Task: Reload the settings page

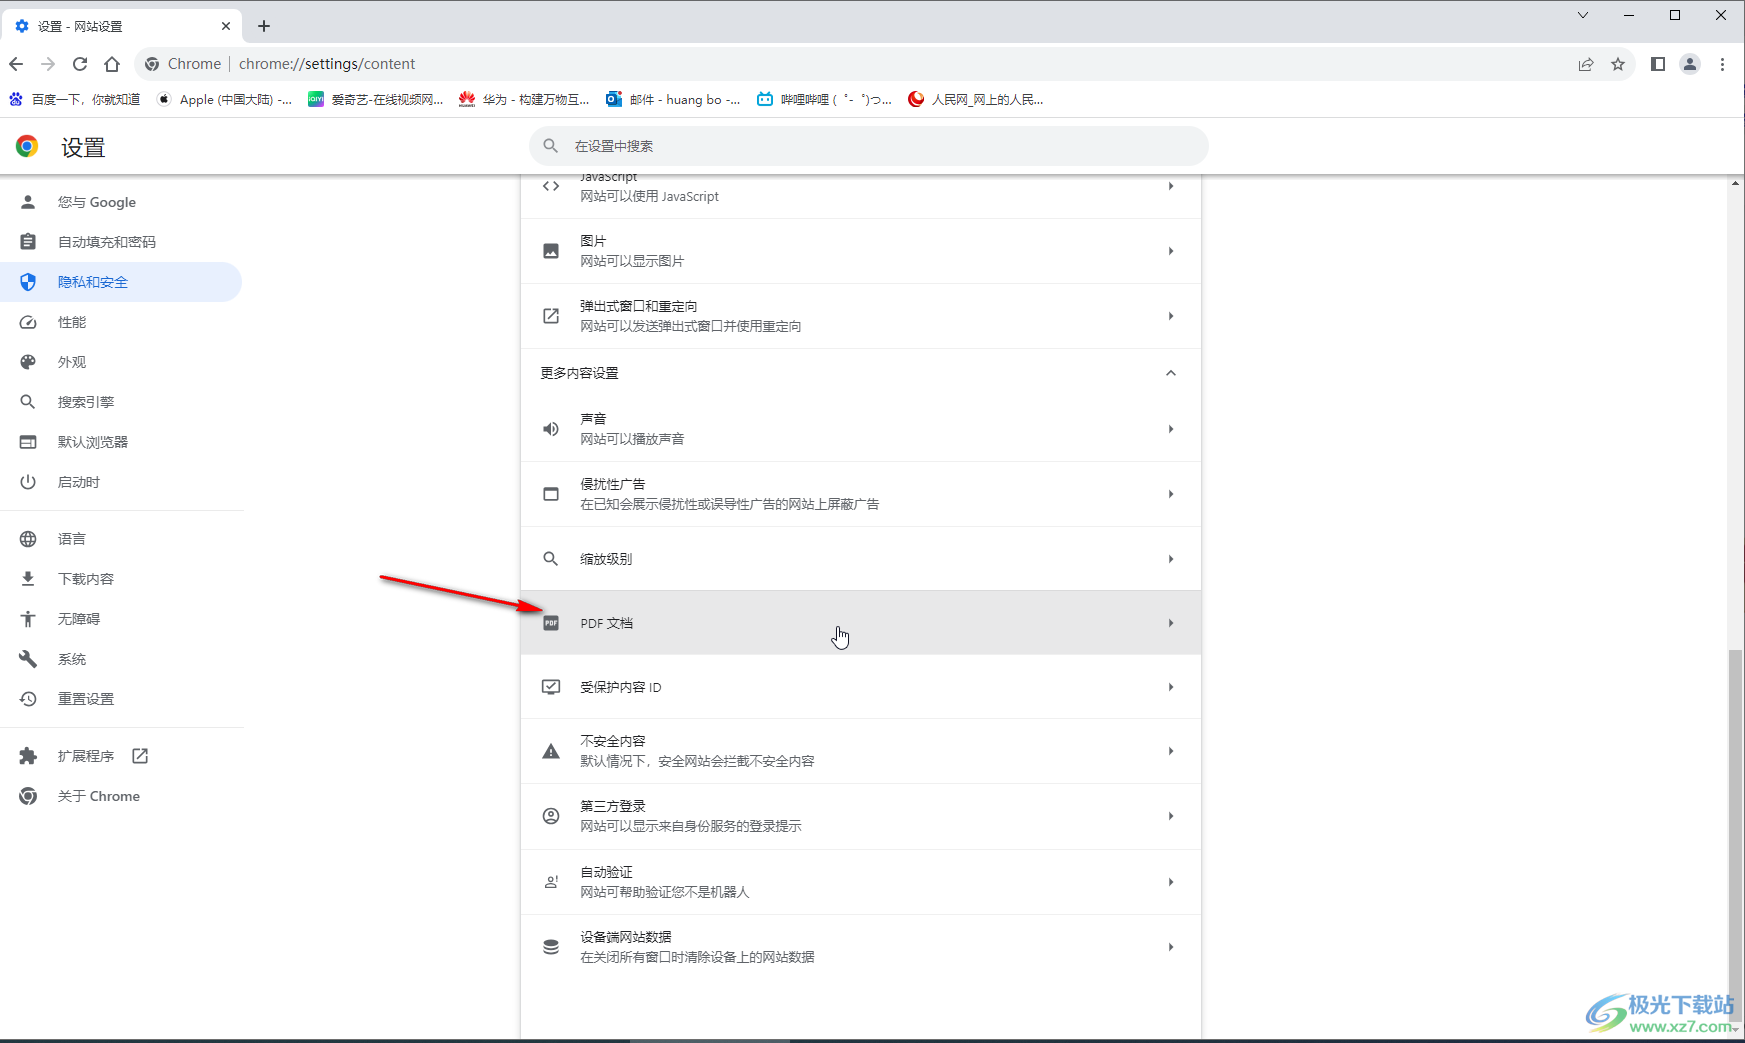Action: (x=80, y=64)
